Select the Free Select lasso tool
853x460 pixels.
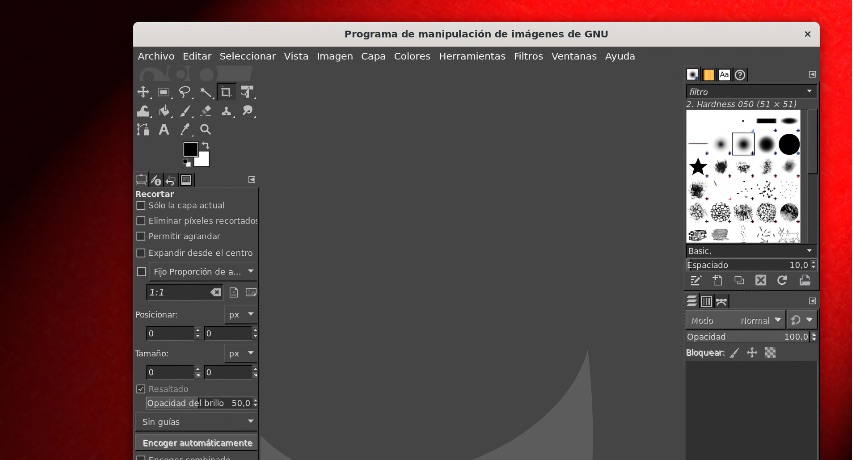click(x=185, y=92)
